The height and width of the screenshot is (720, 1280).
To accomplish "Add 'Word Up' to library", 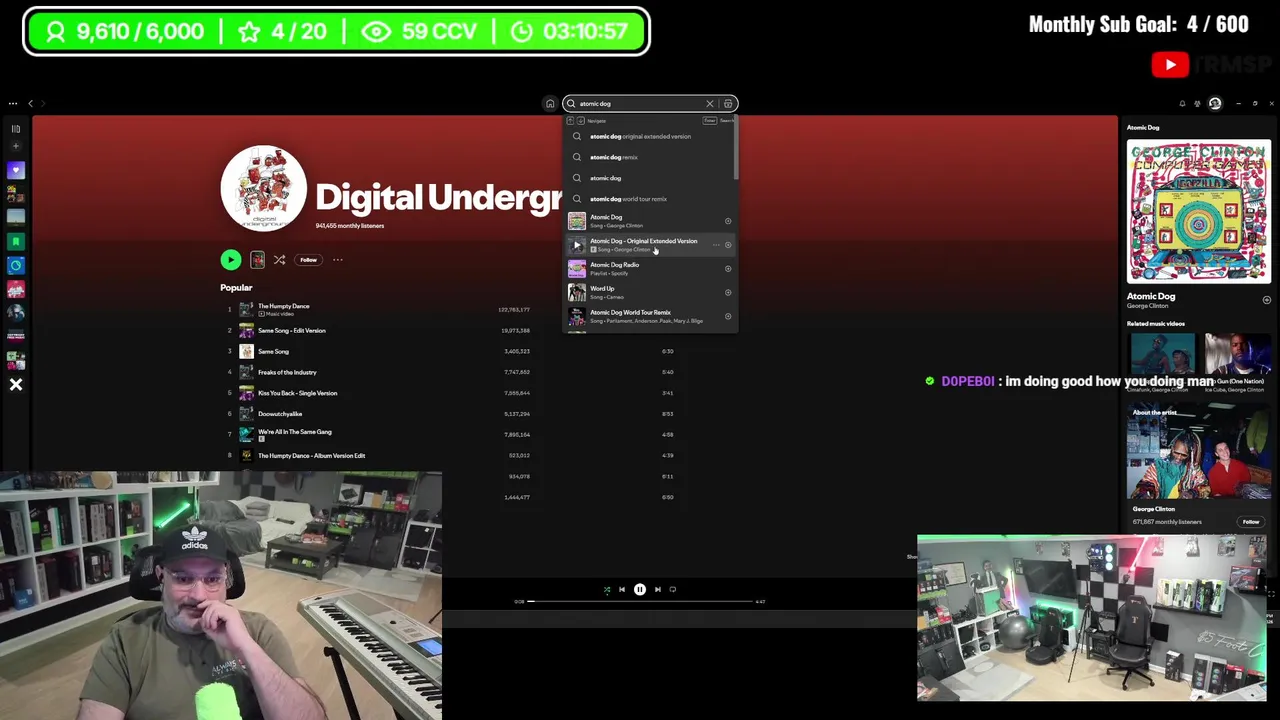I will point(728,293).
